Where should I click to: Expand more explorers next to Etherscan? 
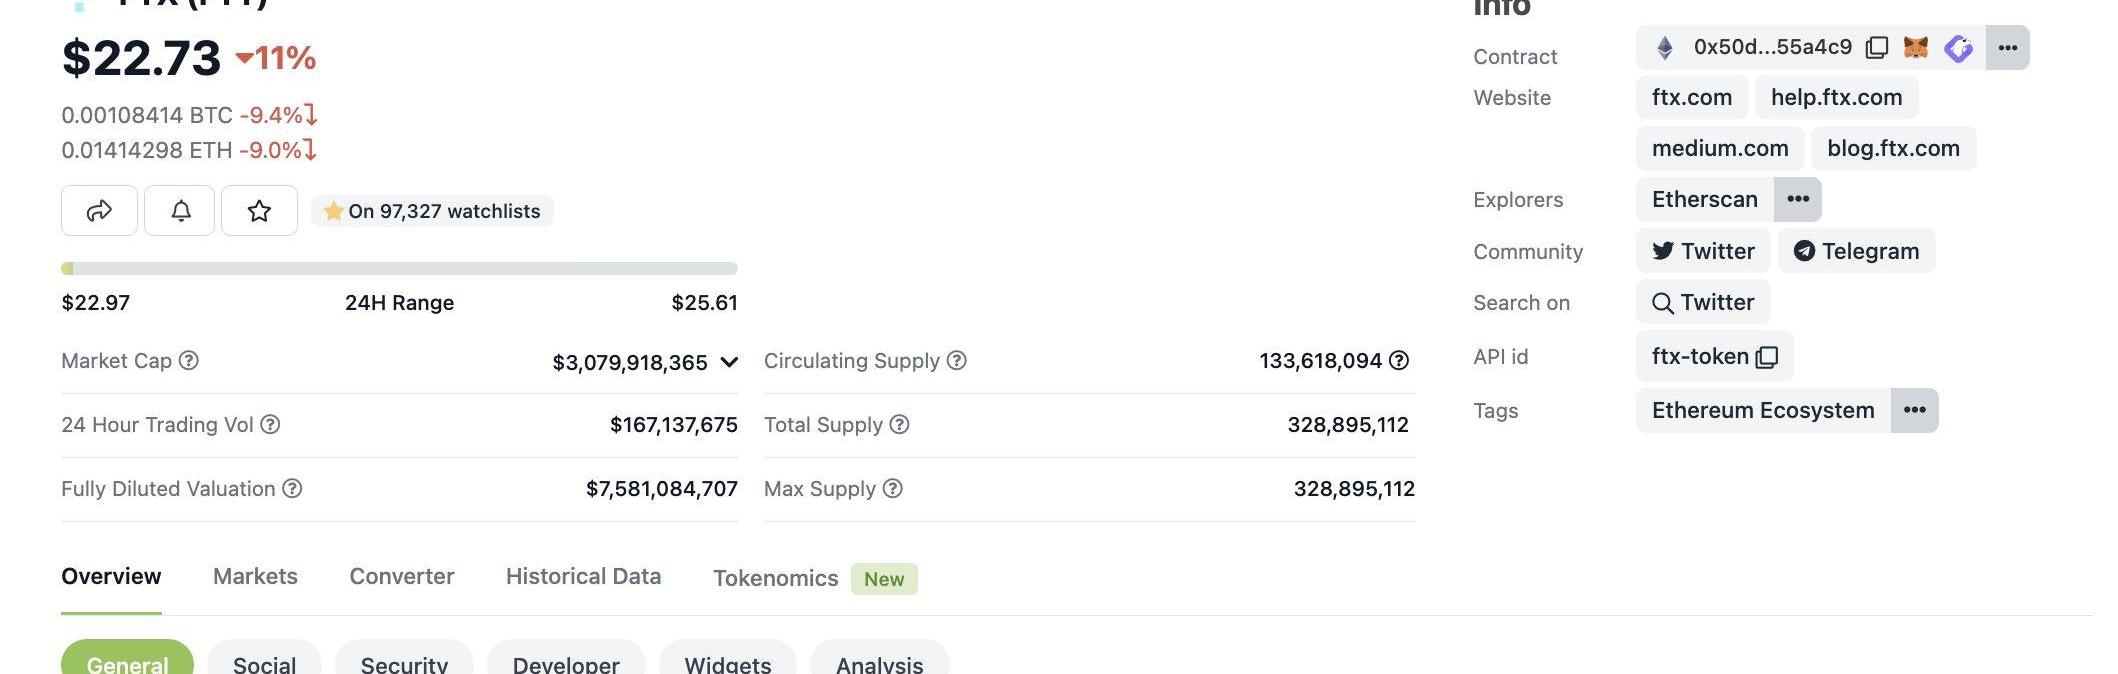click(x=1797, y=199)
